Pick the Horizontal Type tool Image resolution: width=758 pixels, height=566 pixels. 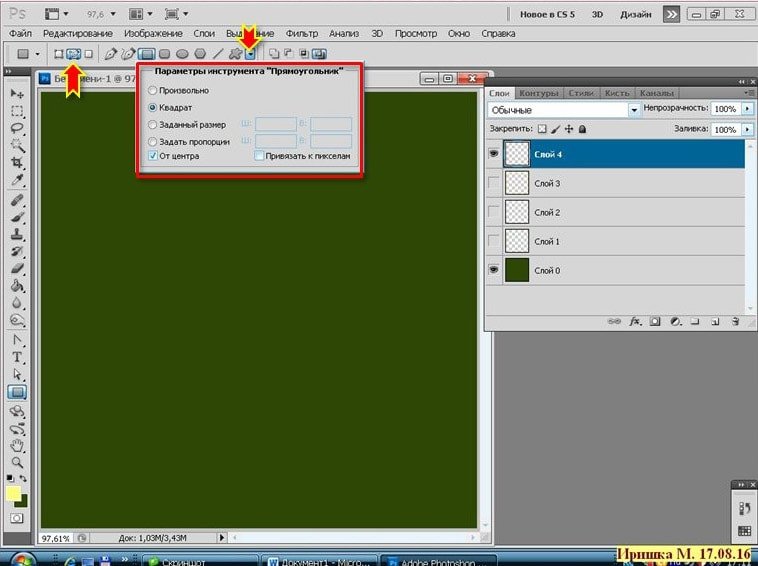17,357
